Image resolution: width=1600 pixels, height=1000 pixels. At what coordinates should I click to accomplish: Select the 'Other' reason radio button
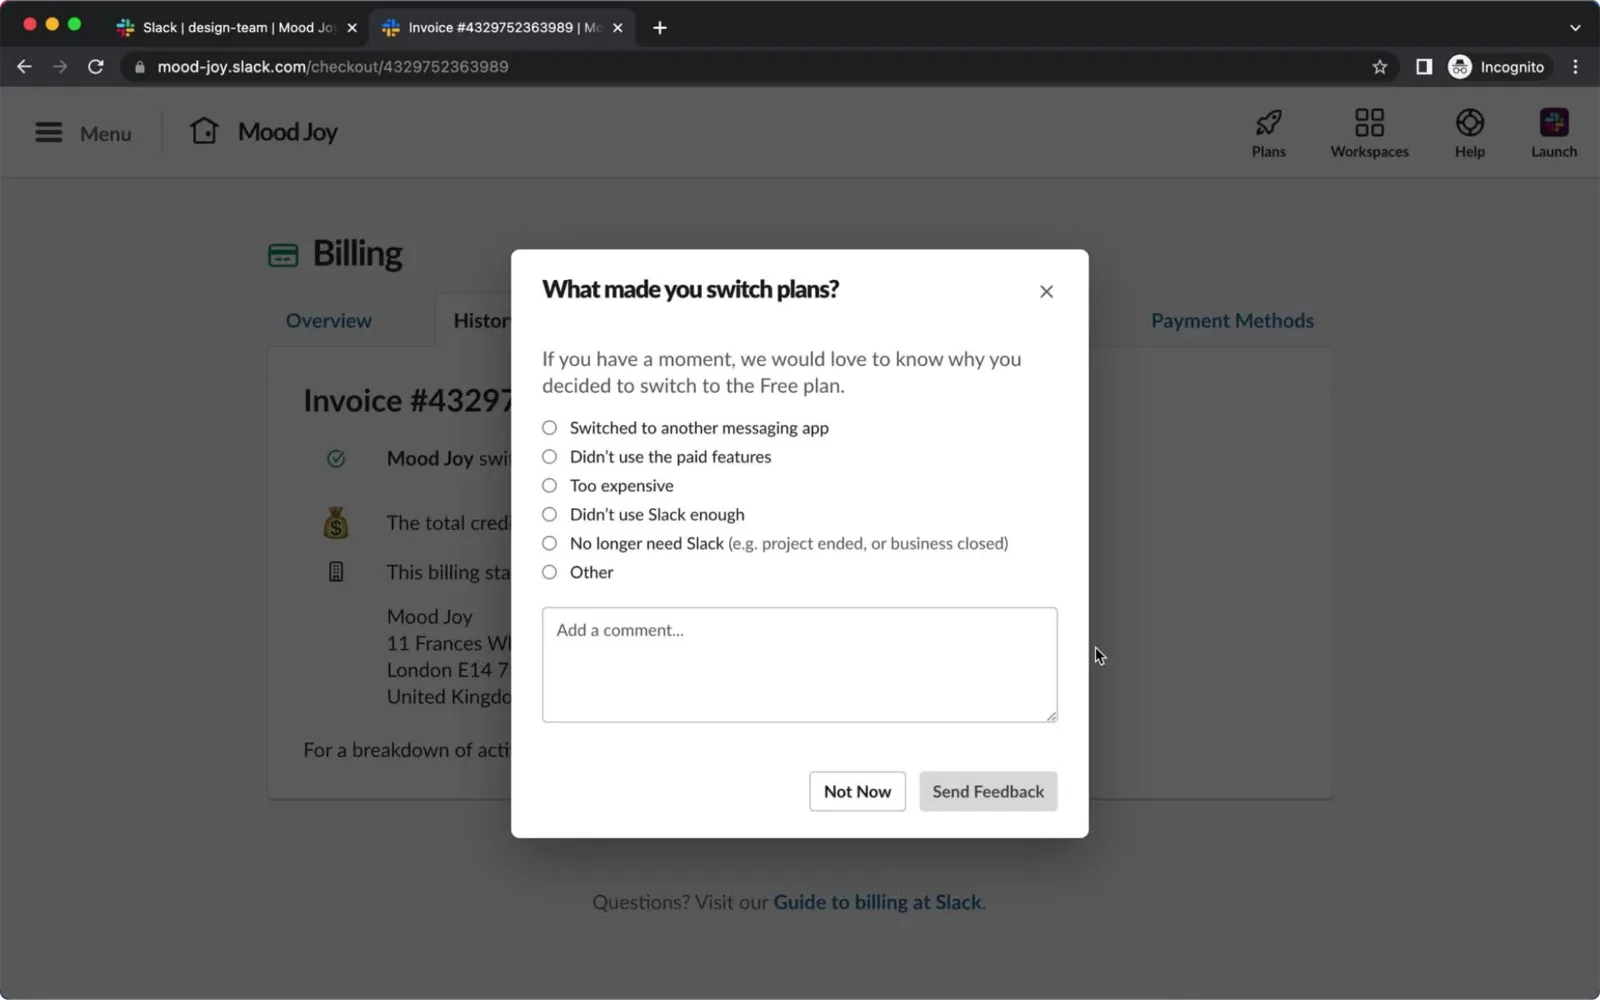tap(549, 573)
